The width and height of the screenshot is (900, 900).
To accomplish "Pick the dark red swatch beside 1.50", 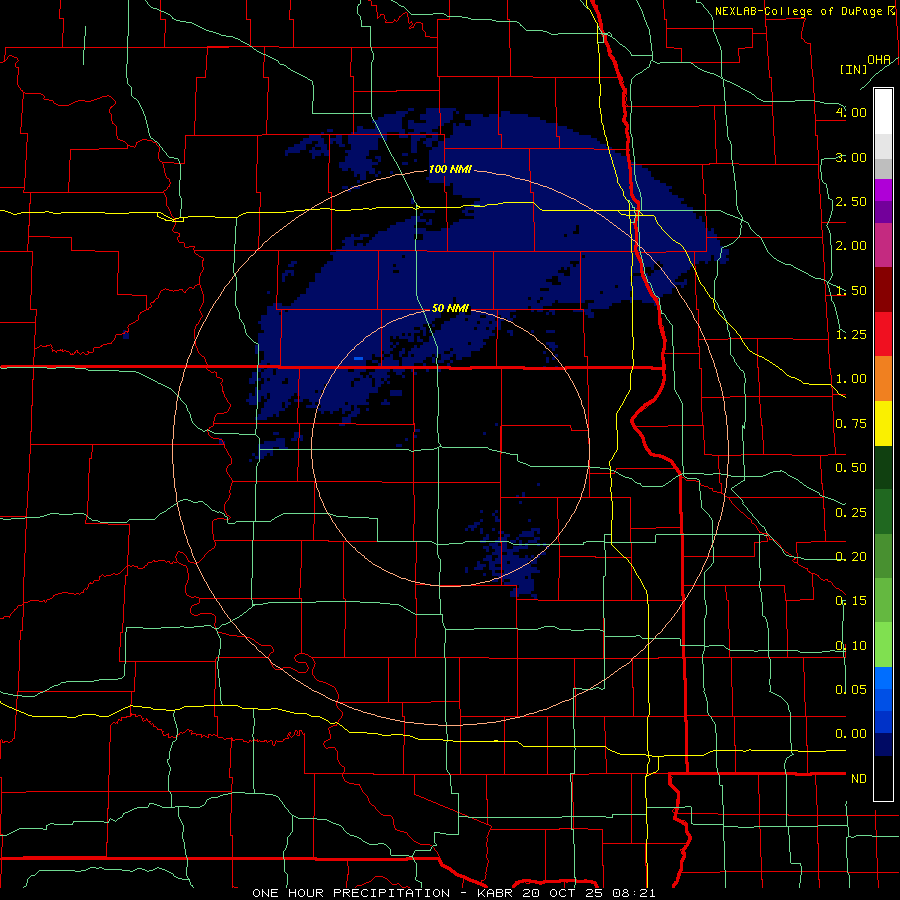I will [x=883, y=290].
